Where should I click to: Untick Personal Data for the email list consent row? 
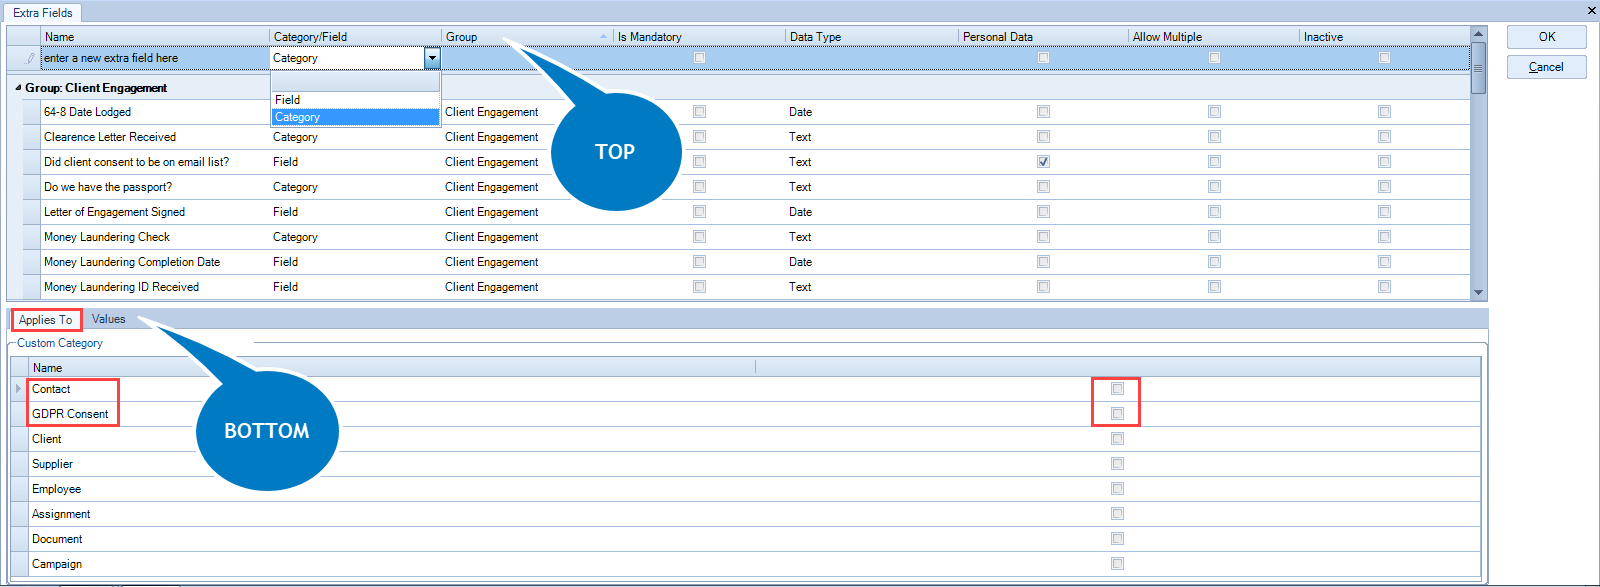pos(1043,162)
